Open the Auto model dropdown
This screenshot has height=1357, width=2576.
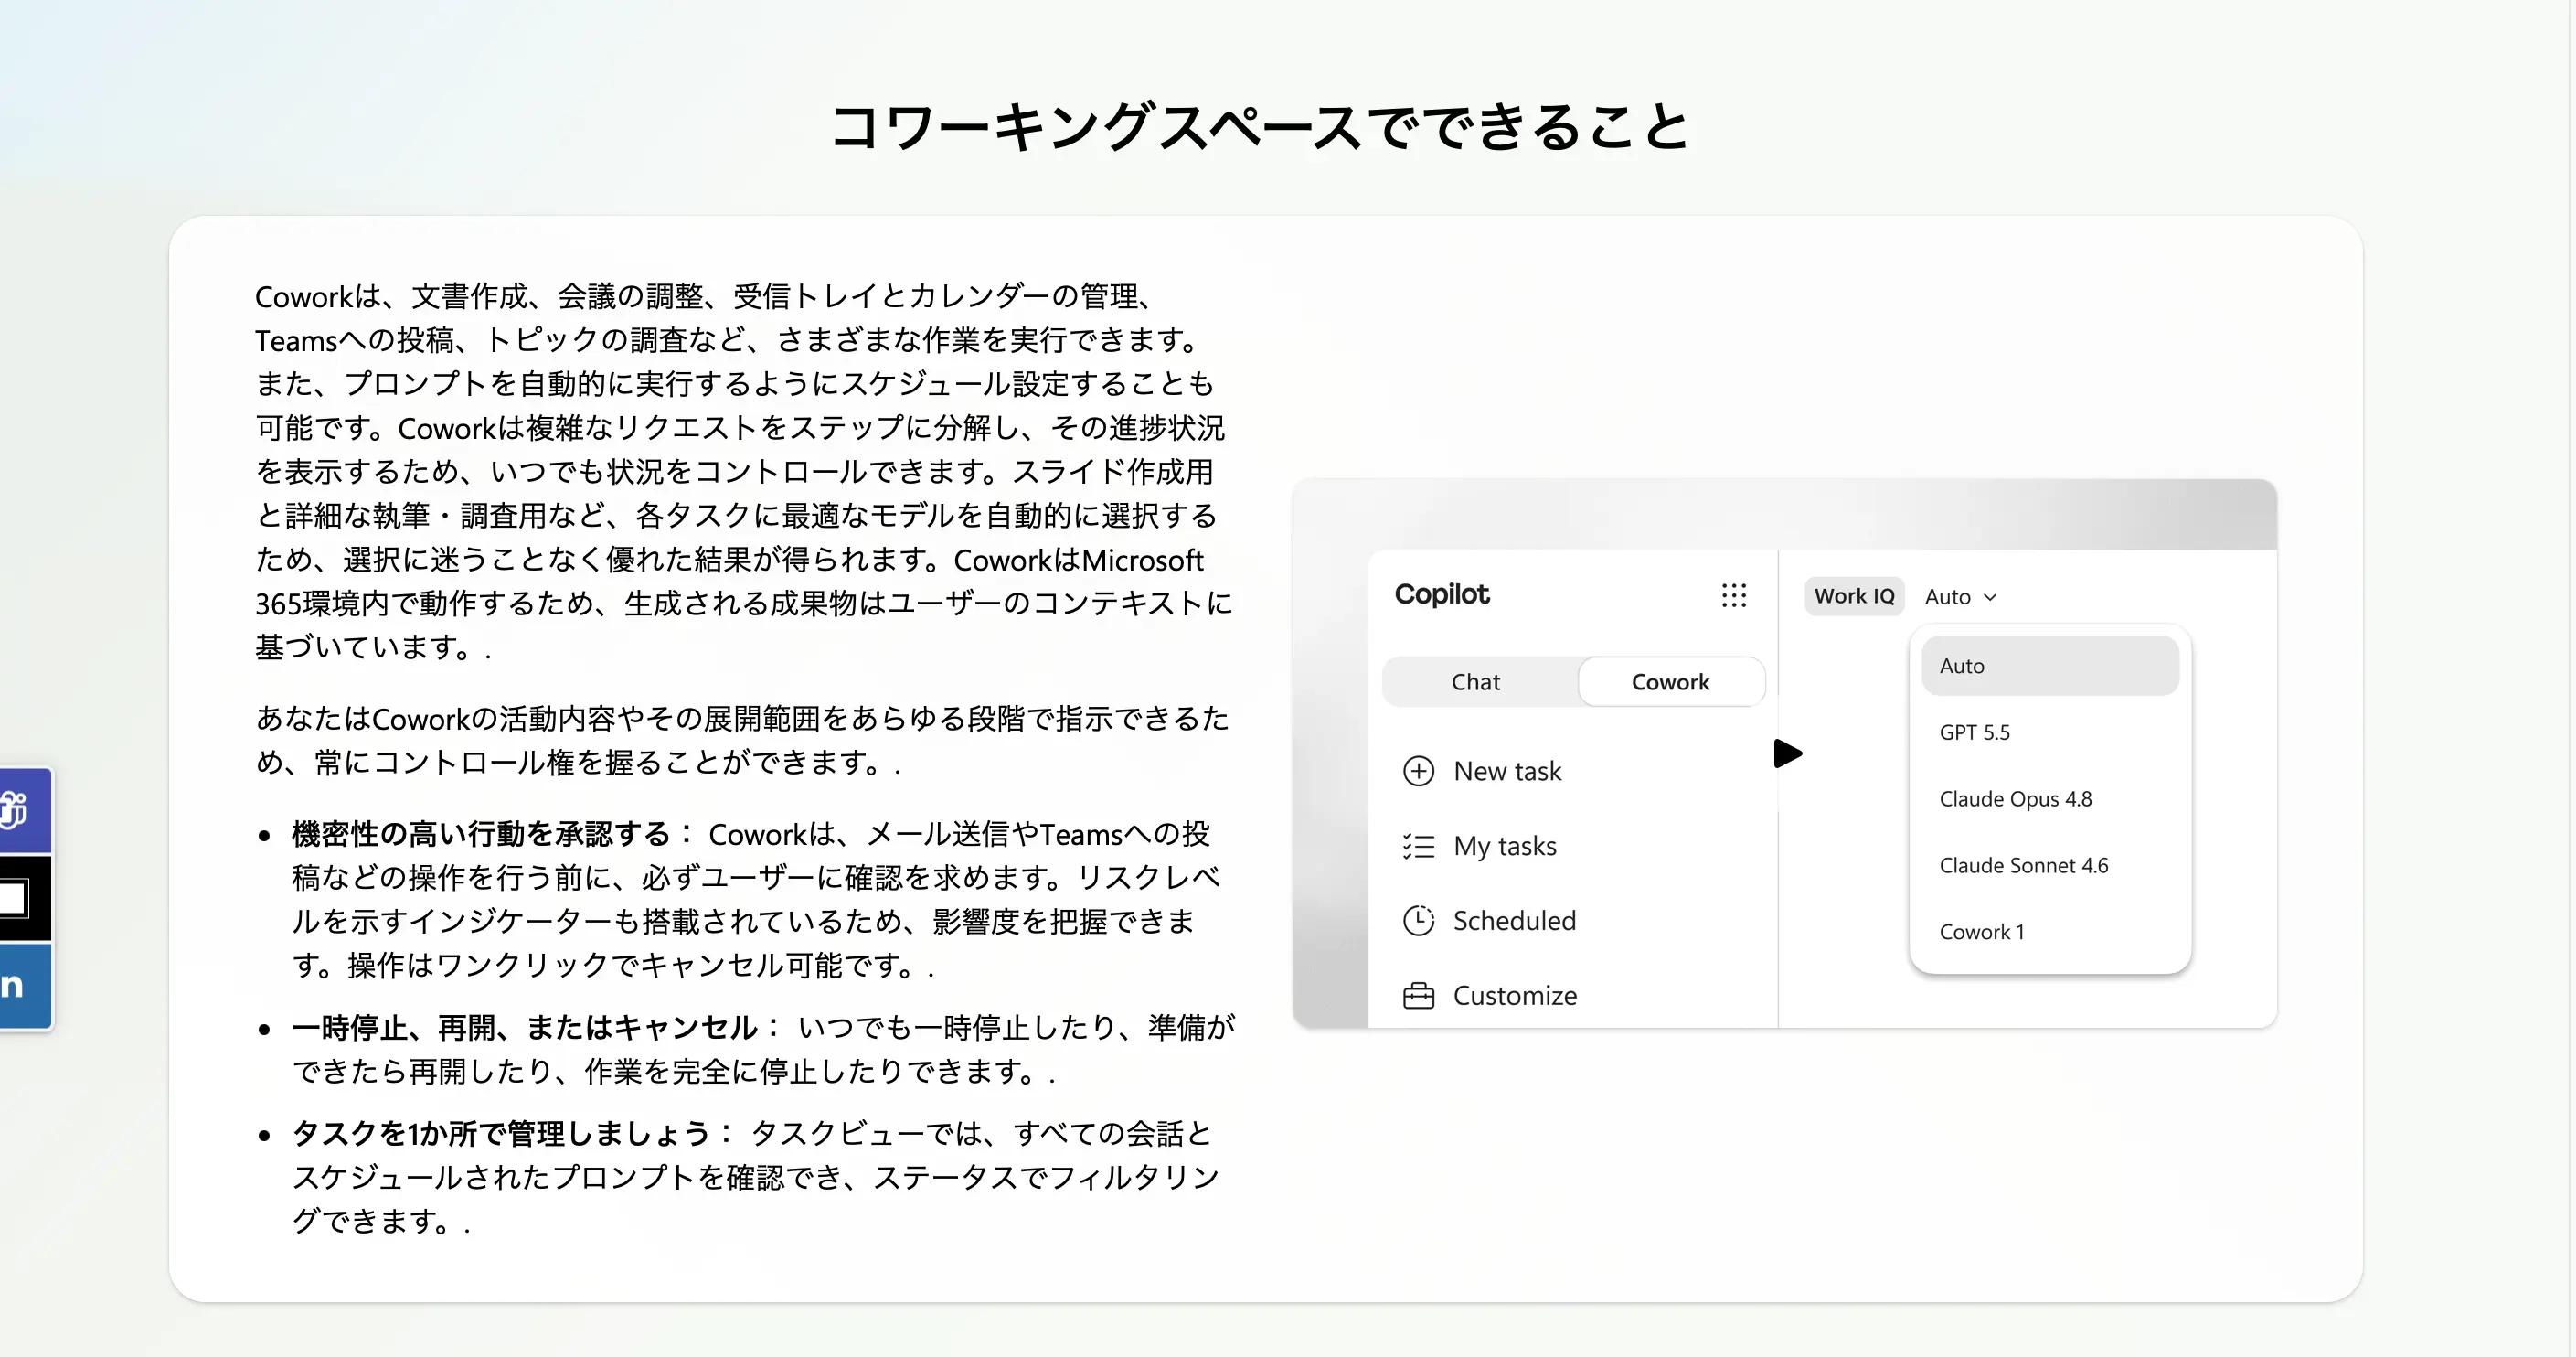pyautogui.click(x=1960, y=597)
